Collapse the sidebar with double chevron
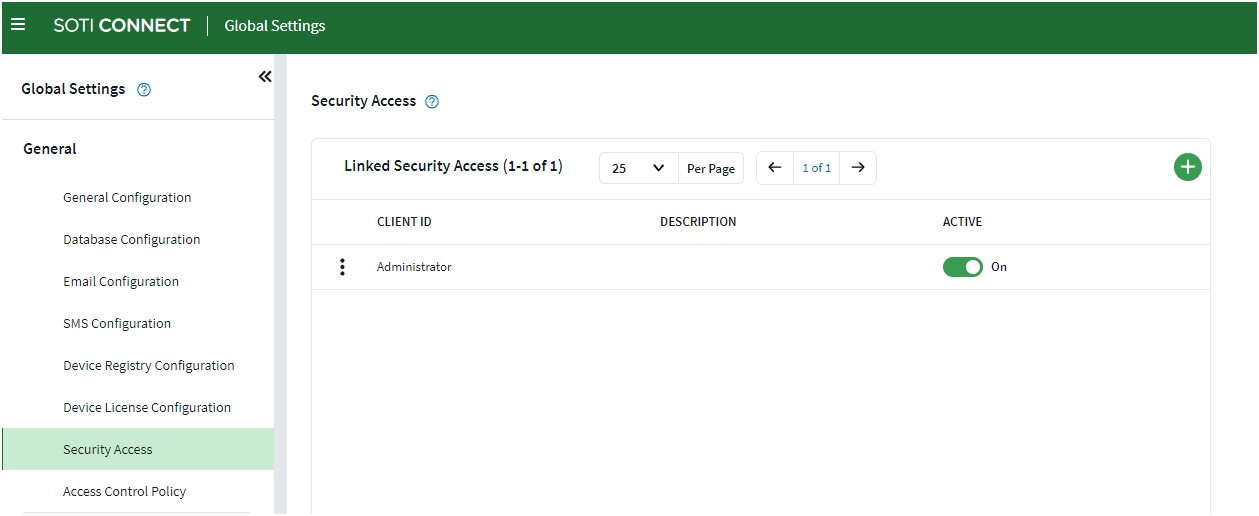This screenshot has width=1259, height=516. coord(265,77)
